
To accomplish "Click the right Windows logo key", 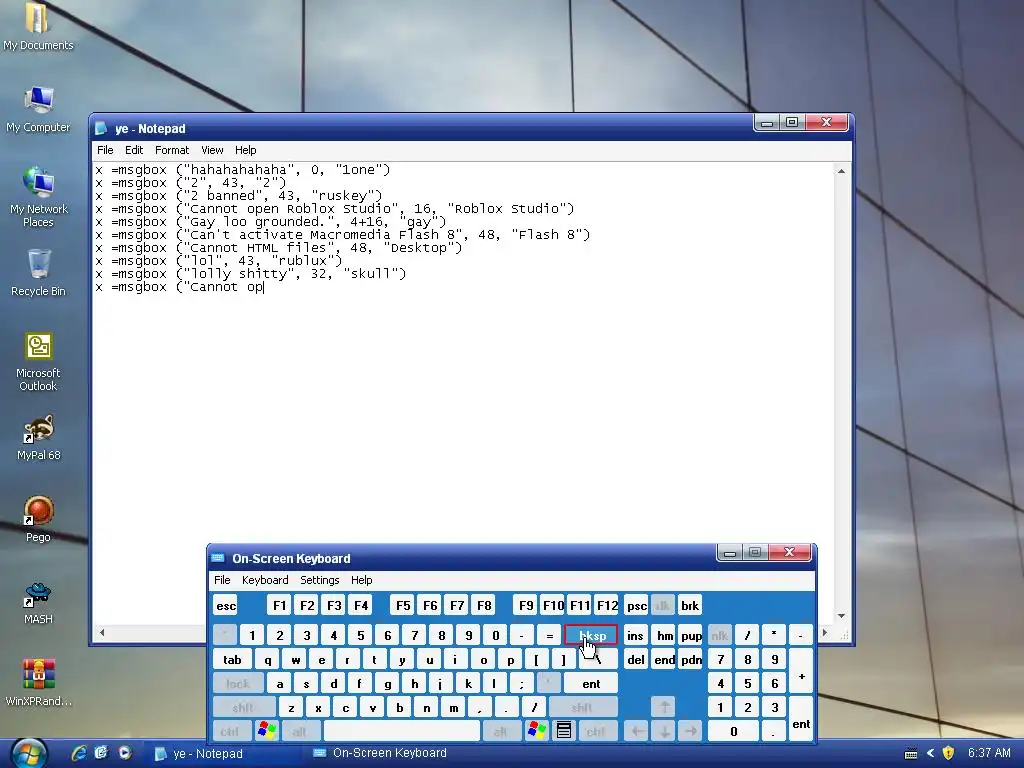I will tap(536, 731).
